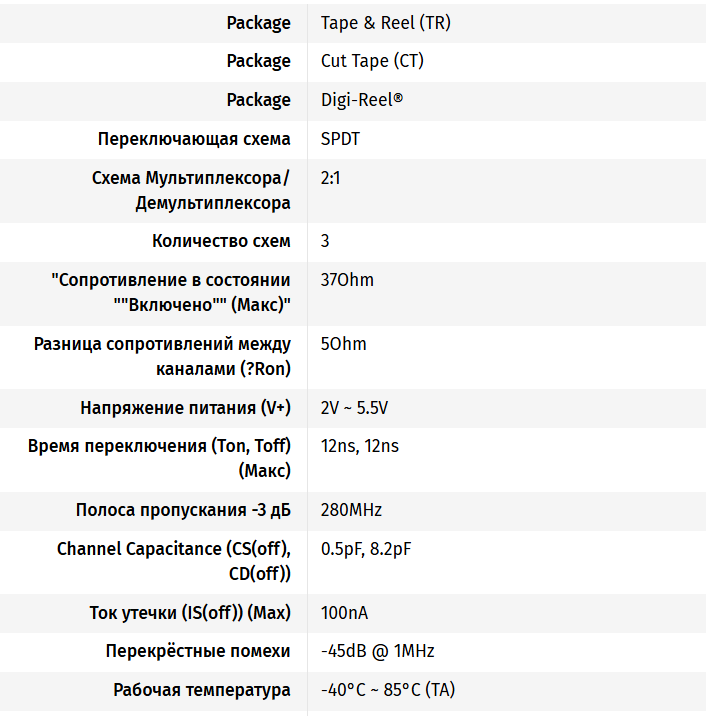
Task: Click the SPDT switching circuit value
Action: pyautogui.click(x=340, y=139)
